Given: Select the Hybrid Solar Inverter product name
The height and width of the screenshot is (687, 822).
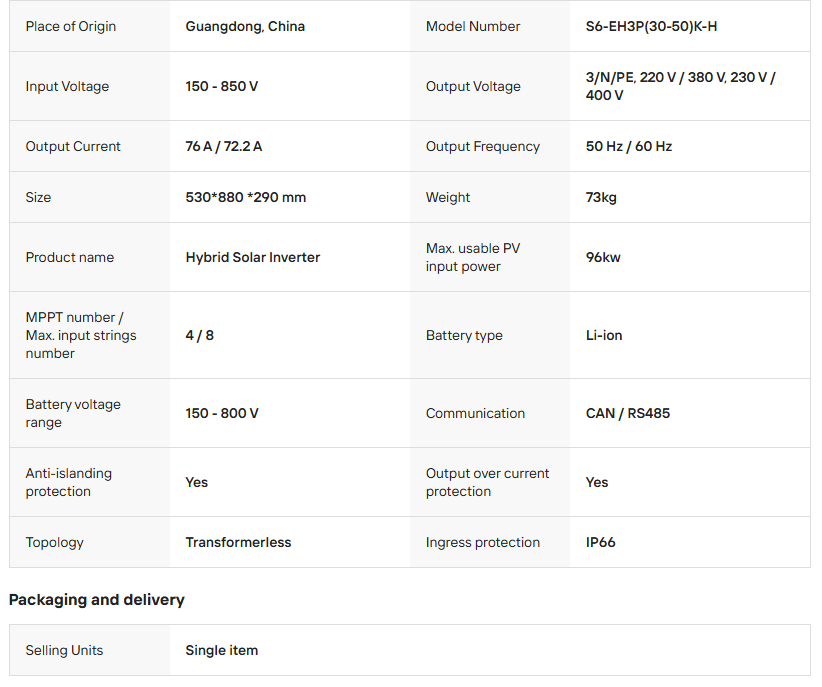Looking at the screenshot, I should tap(253, 257).
